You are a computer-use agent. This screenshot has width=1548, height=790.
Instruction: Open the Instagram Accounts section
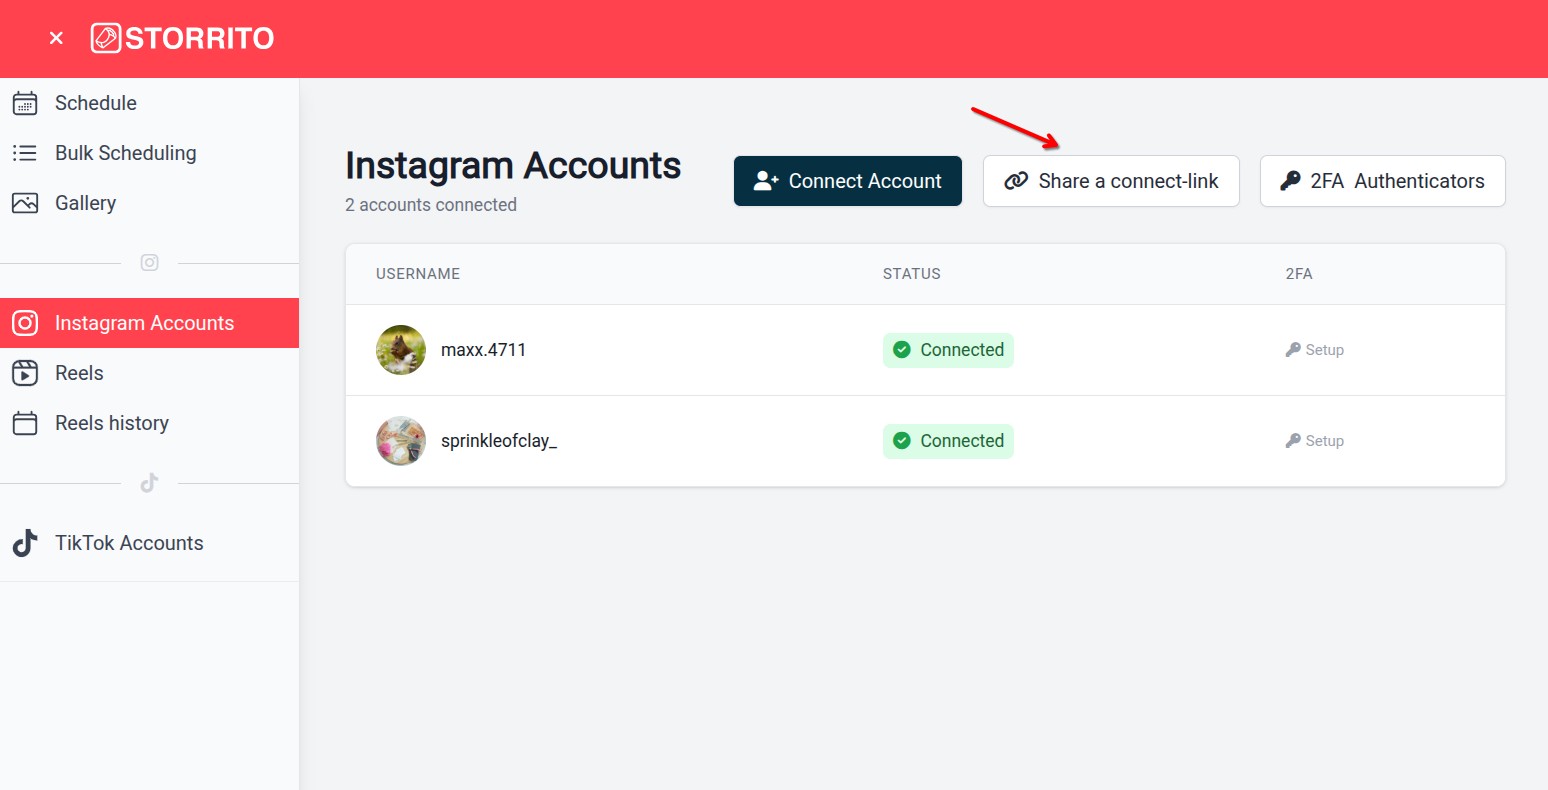coord(144,323)
